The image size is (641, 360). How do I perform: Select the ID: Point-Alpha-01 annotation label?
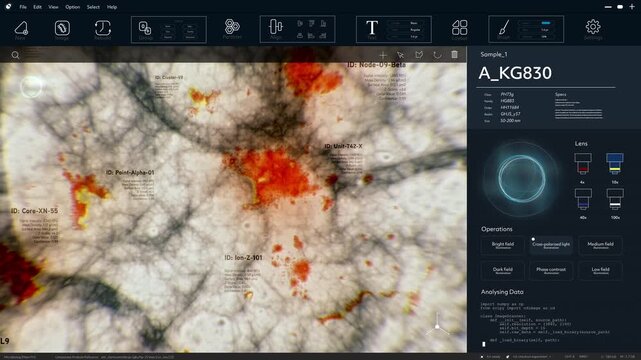[130, 172]
